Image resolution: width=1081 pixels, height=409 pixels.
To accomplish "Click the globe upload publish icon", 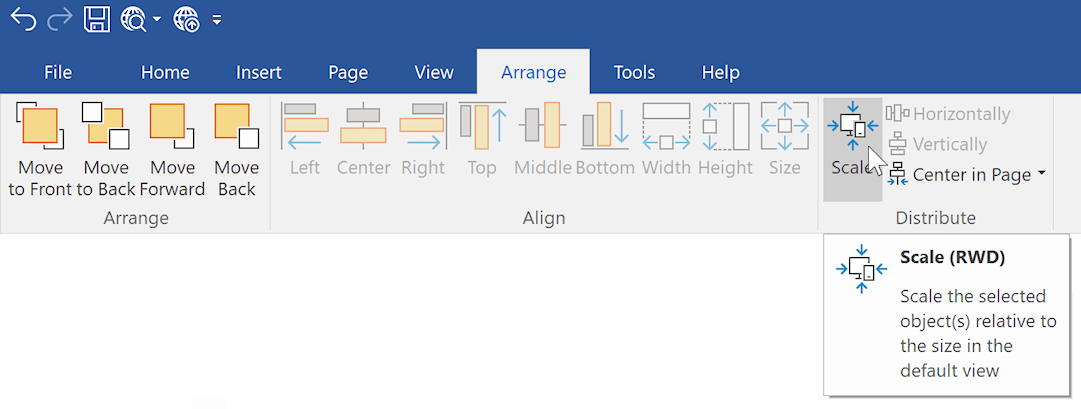I will (x=186, y=18).
